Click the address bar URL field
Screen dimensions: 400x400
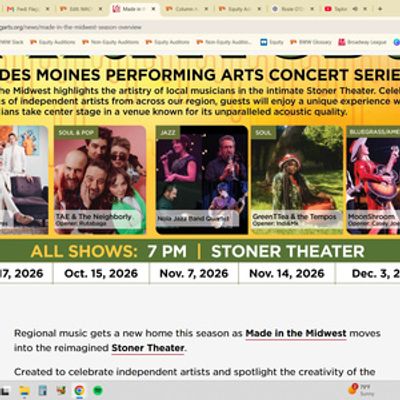point(200,27)
